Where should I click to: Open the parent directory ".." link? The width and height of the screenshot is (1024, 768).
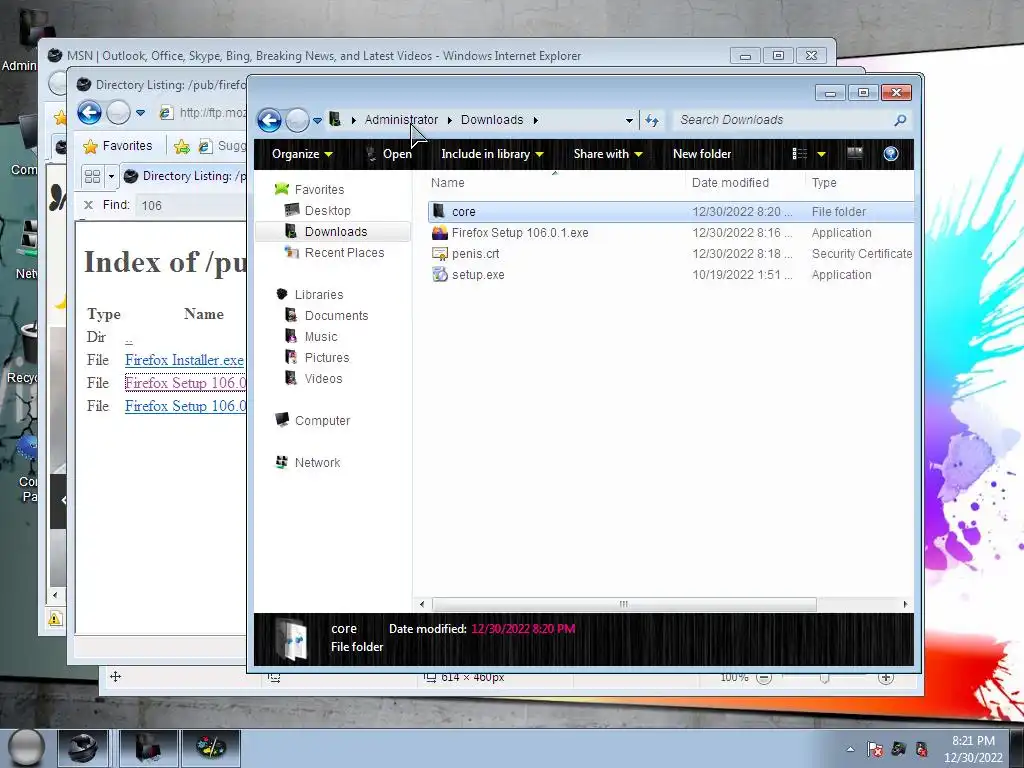[129, 338]
